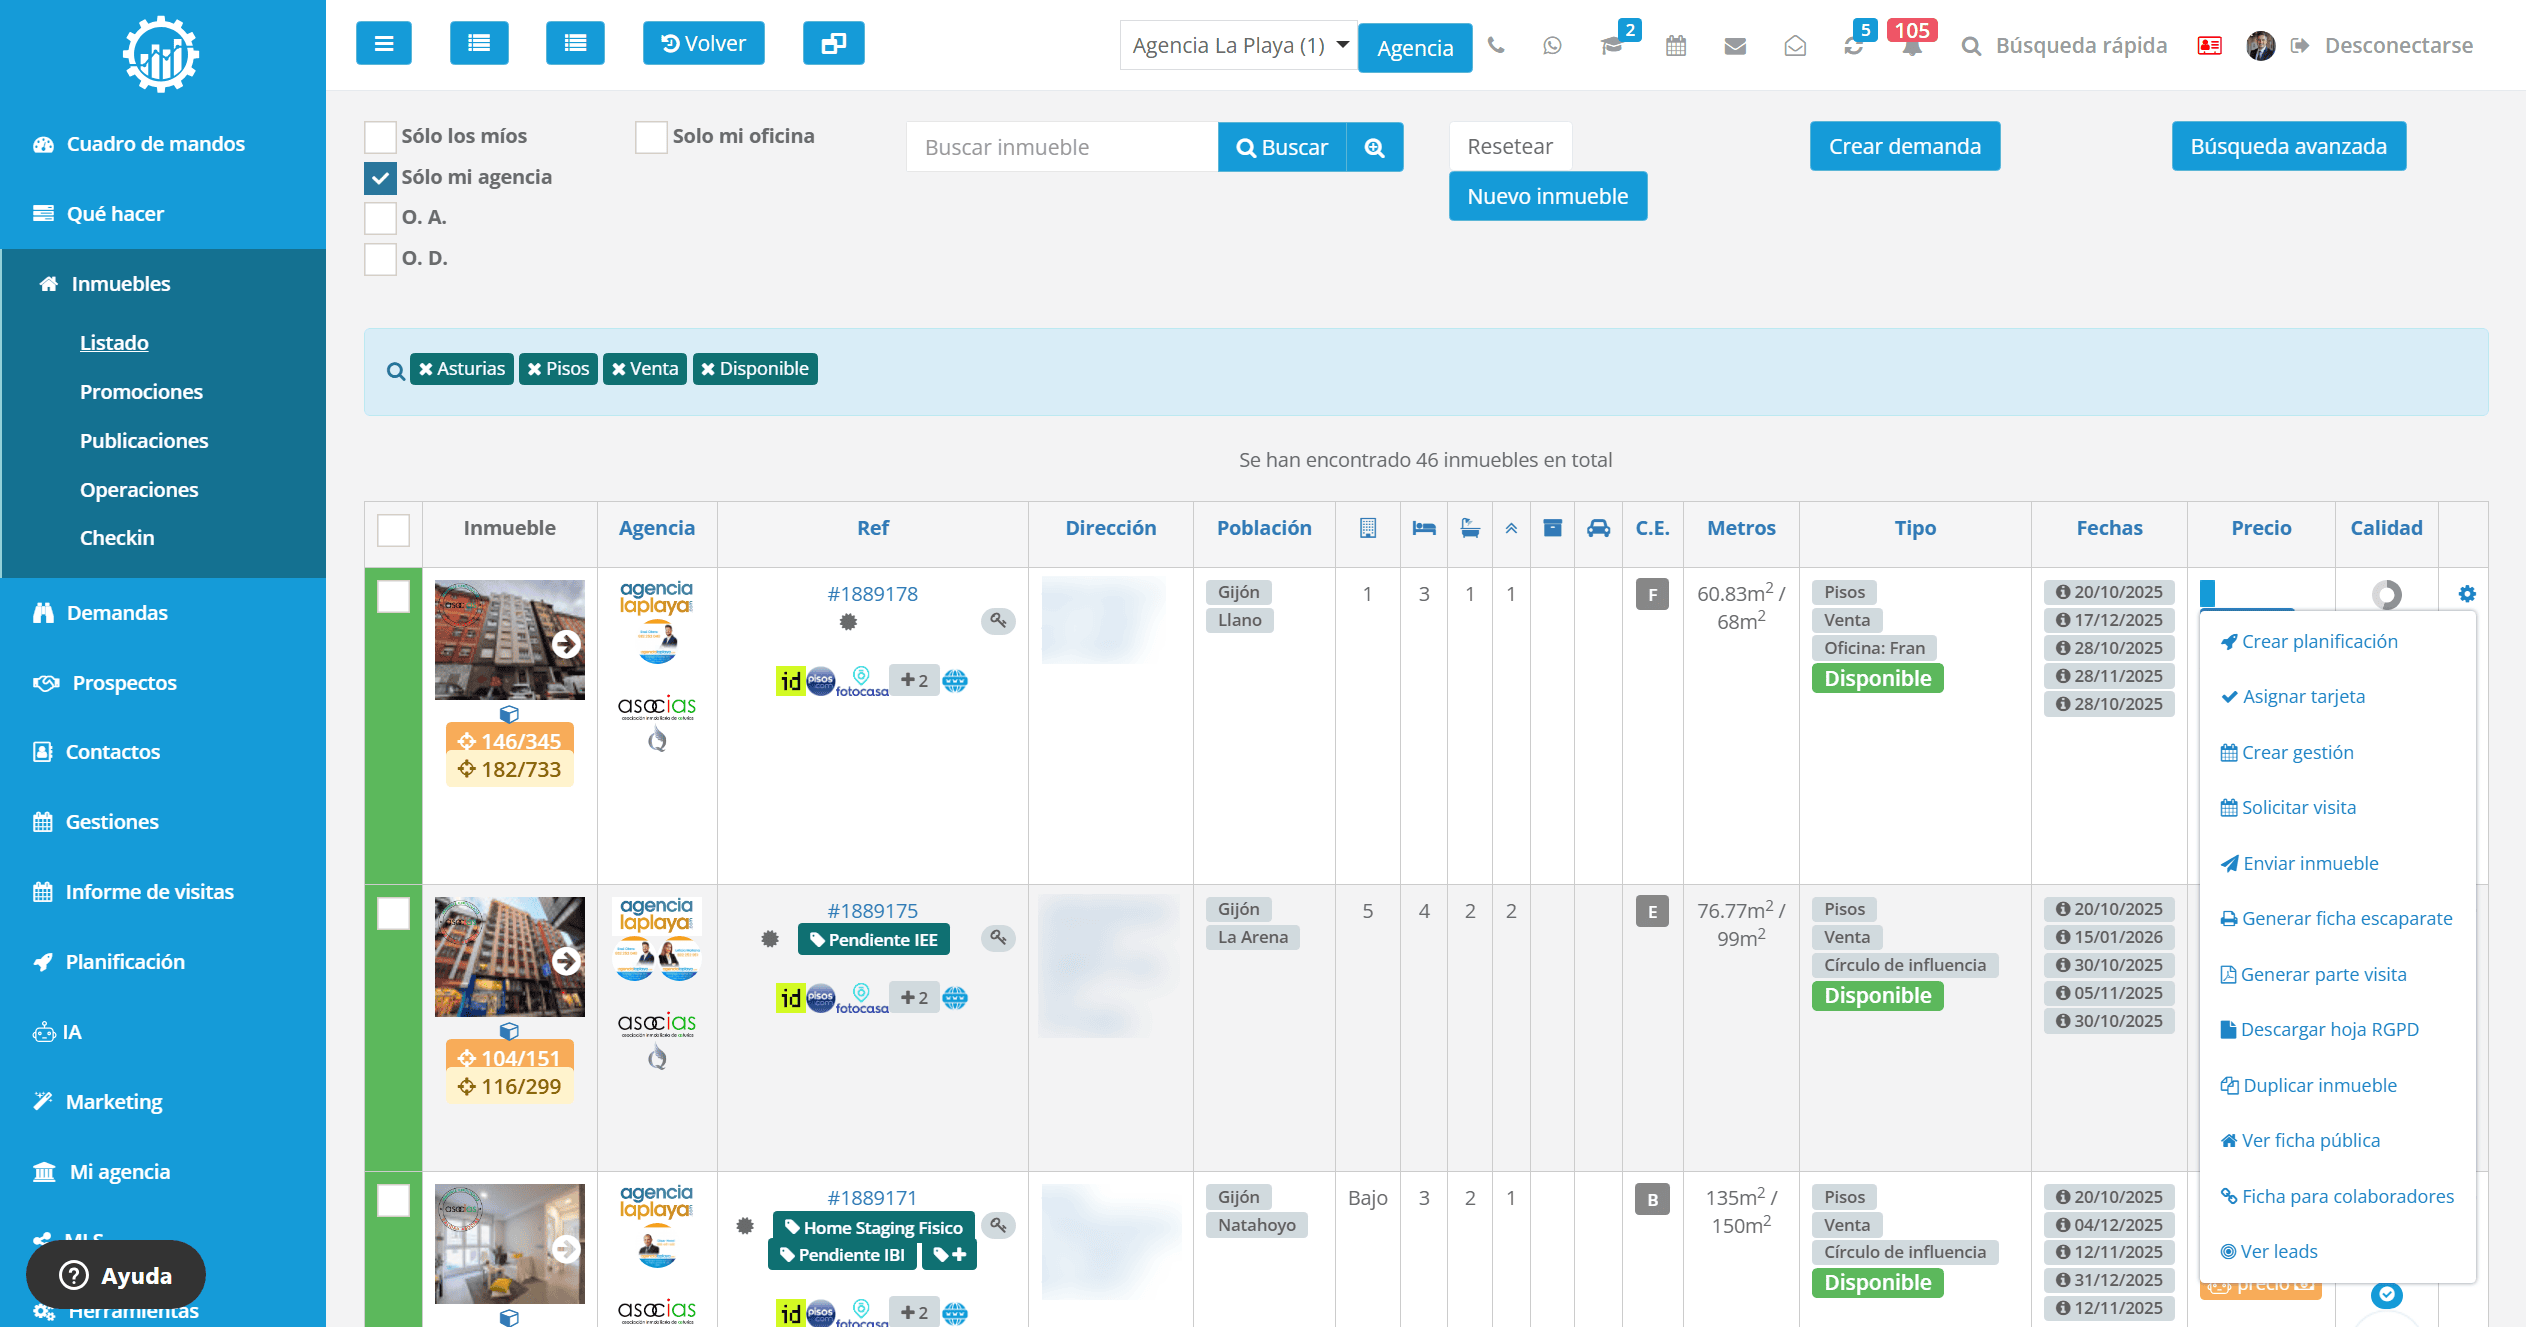Open the calendar icon in header
Screen dimensions: 2526x1327
click(x=1676, y=45)
